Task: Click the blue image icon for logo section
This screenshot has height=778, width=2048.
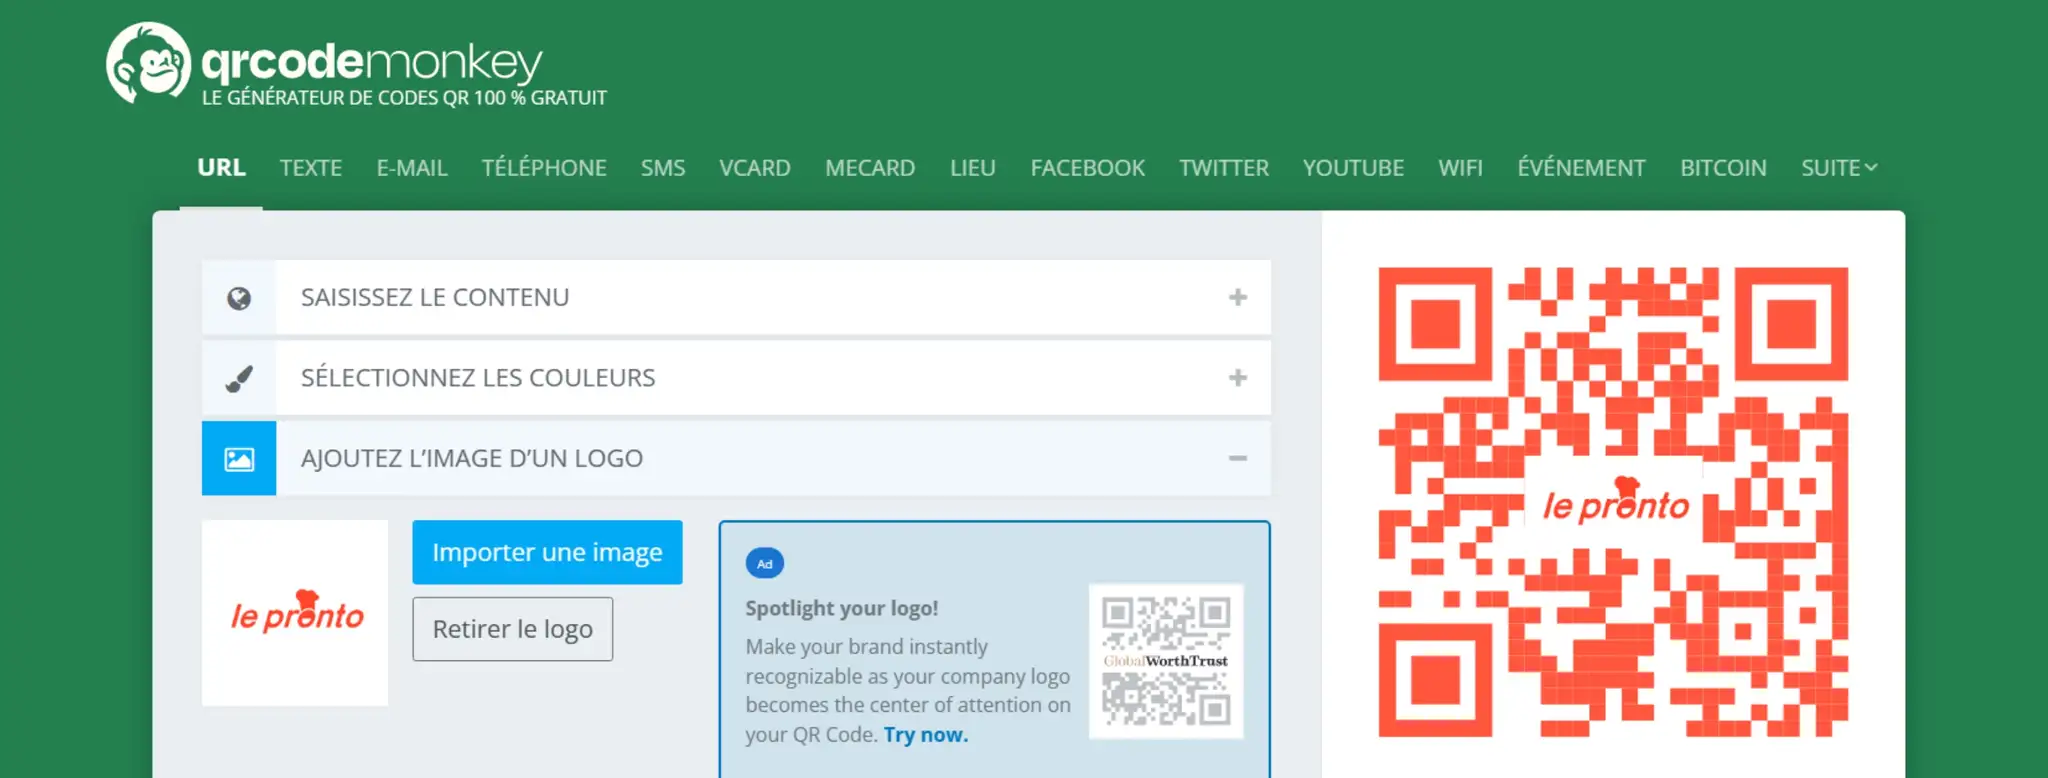Action: tap(239, 459)
